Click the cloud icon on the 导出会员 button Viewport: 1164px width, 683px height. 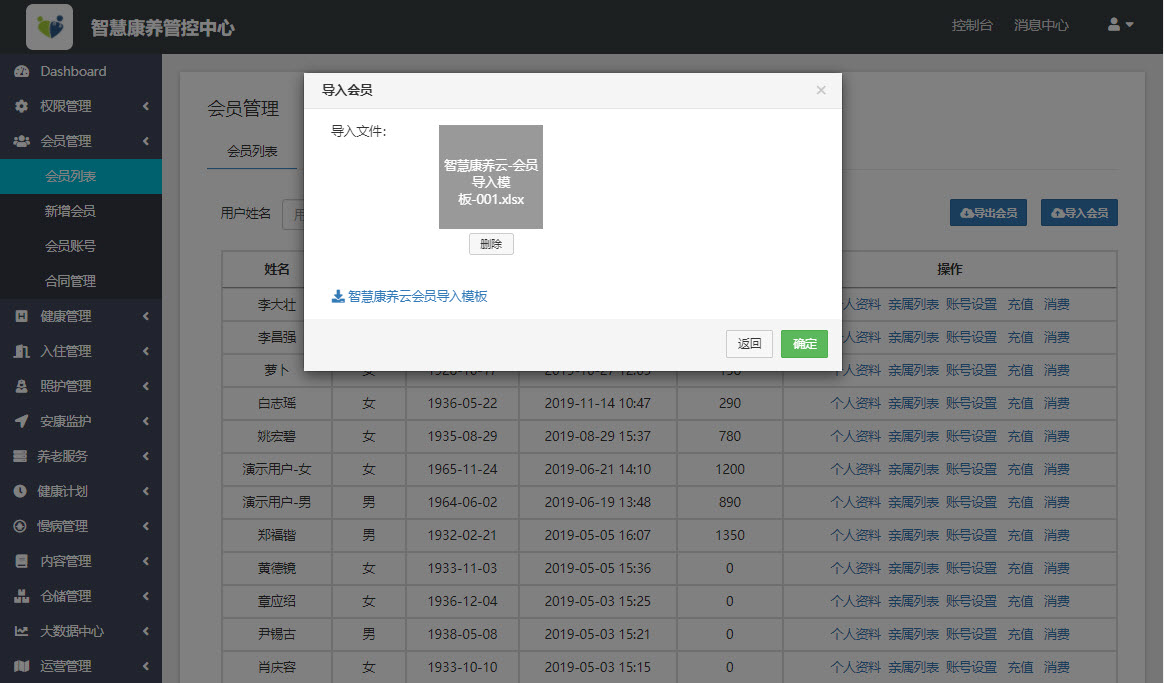point(966,212)
